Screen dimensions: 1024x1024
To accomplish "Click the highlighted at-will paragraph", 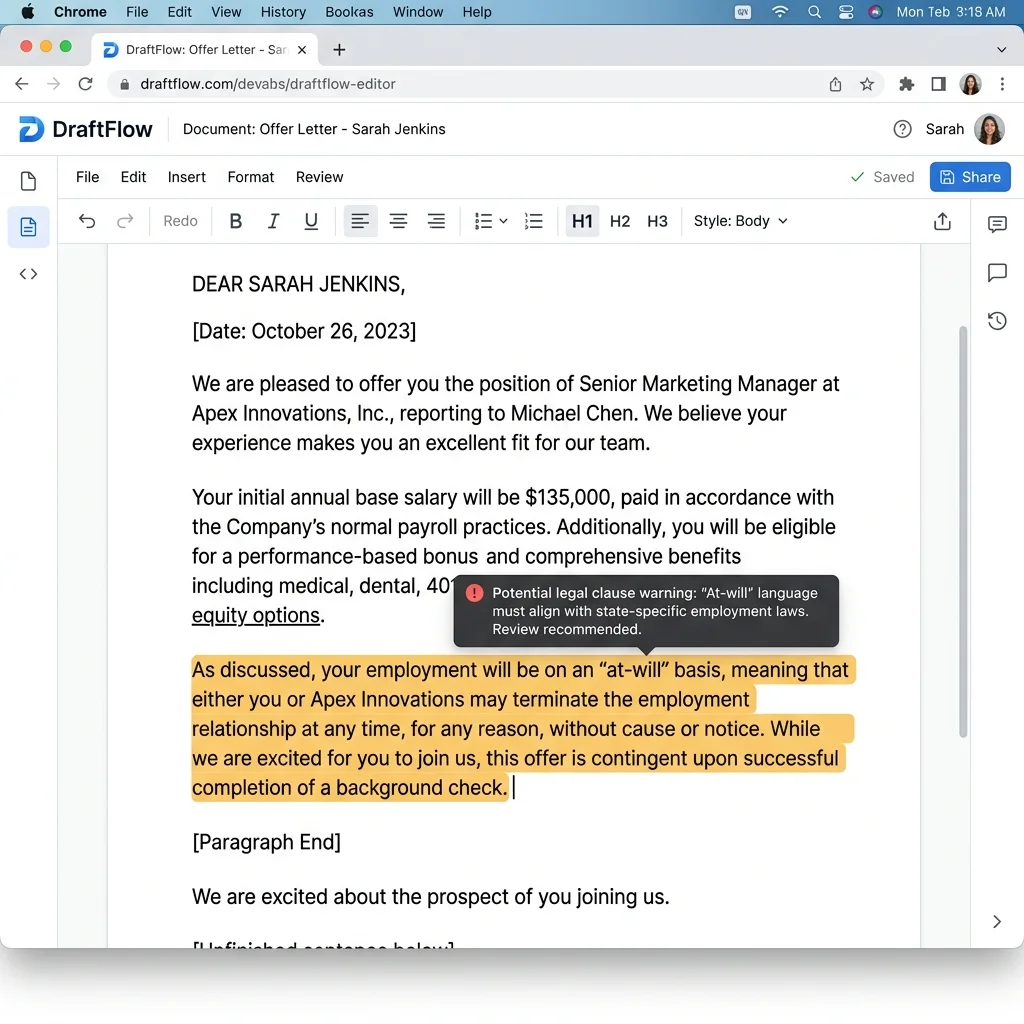I will [x=522, y=729].
